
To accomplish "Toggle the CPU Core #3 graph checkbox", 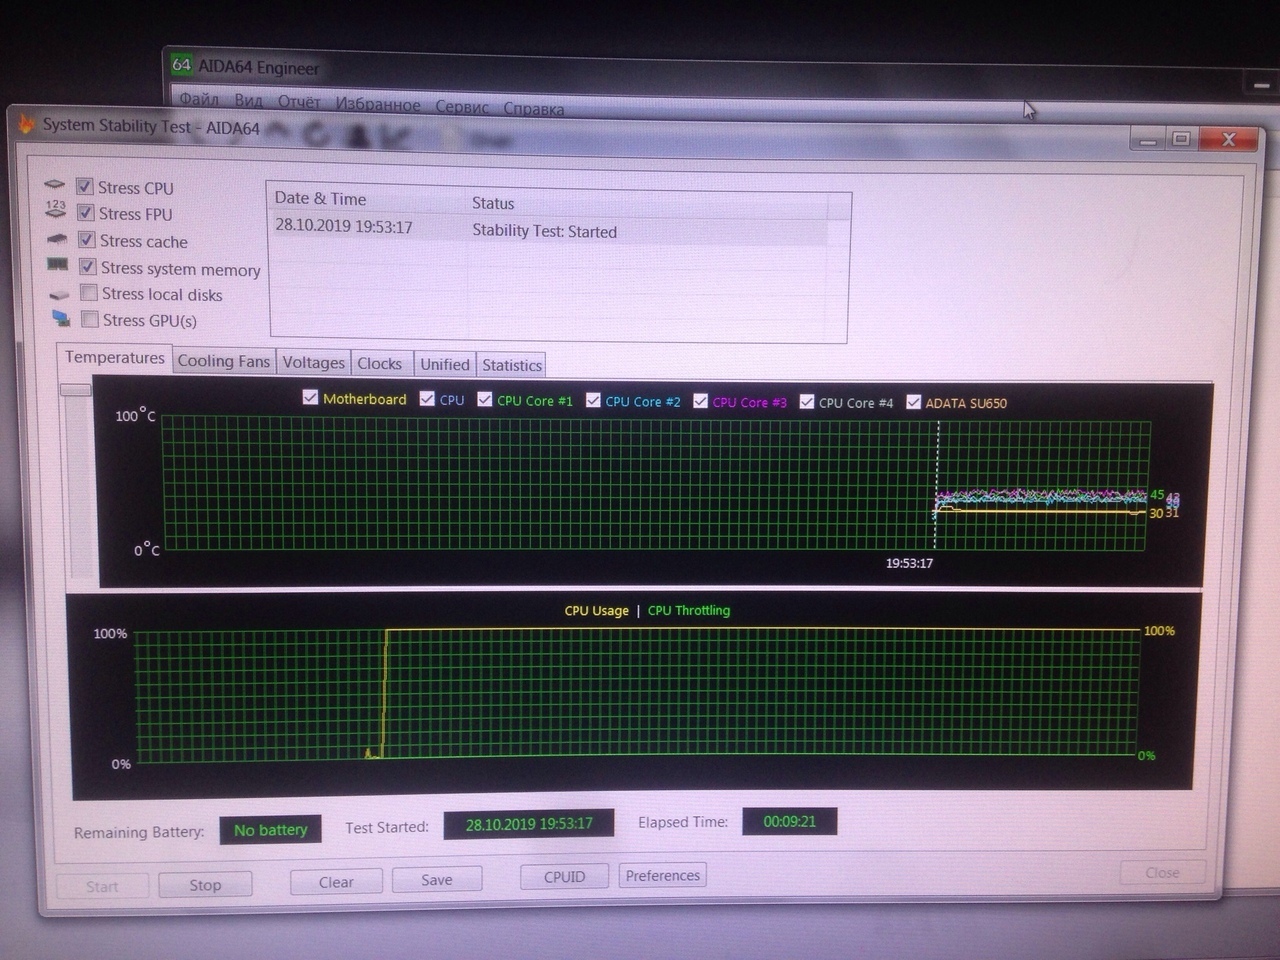I will coord(700,401).
